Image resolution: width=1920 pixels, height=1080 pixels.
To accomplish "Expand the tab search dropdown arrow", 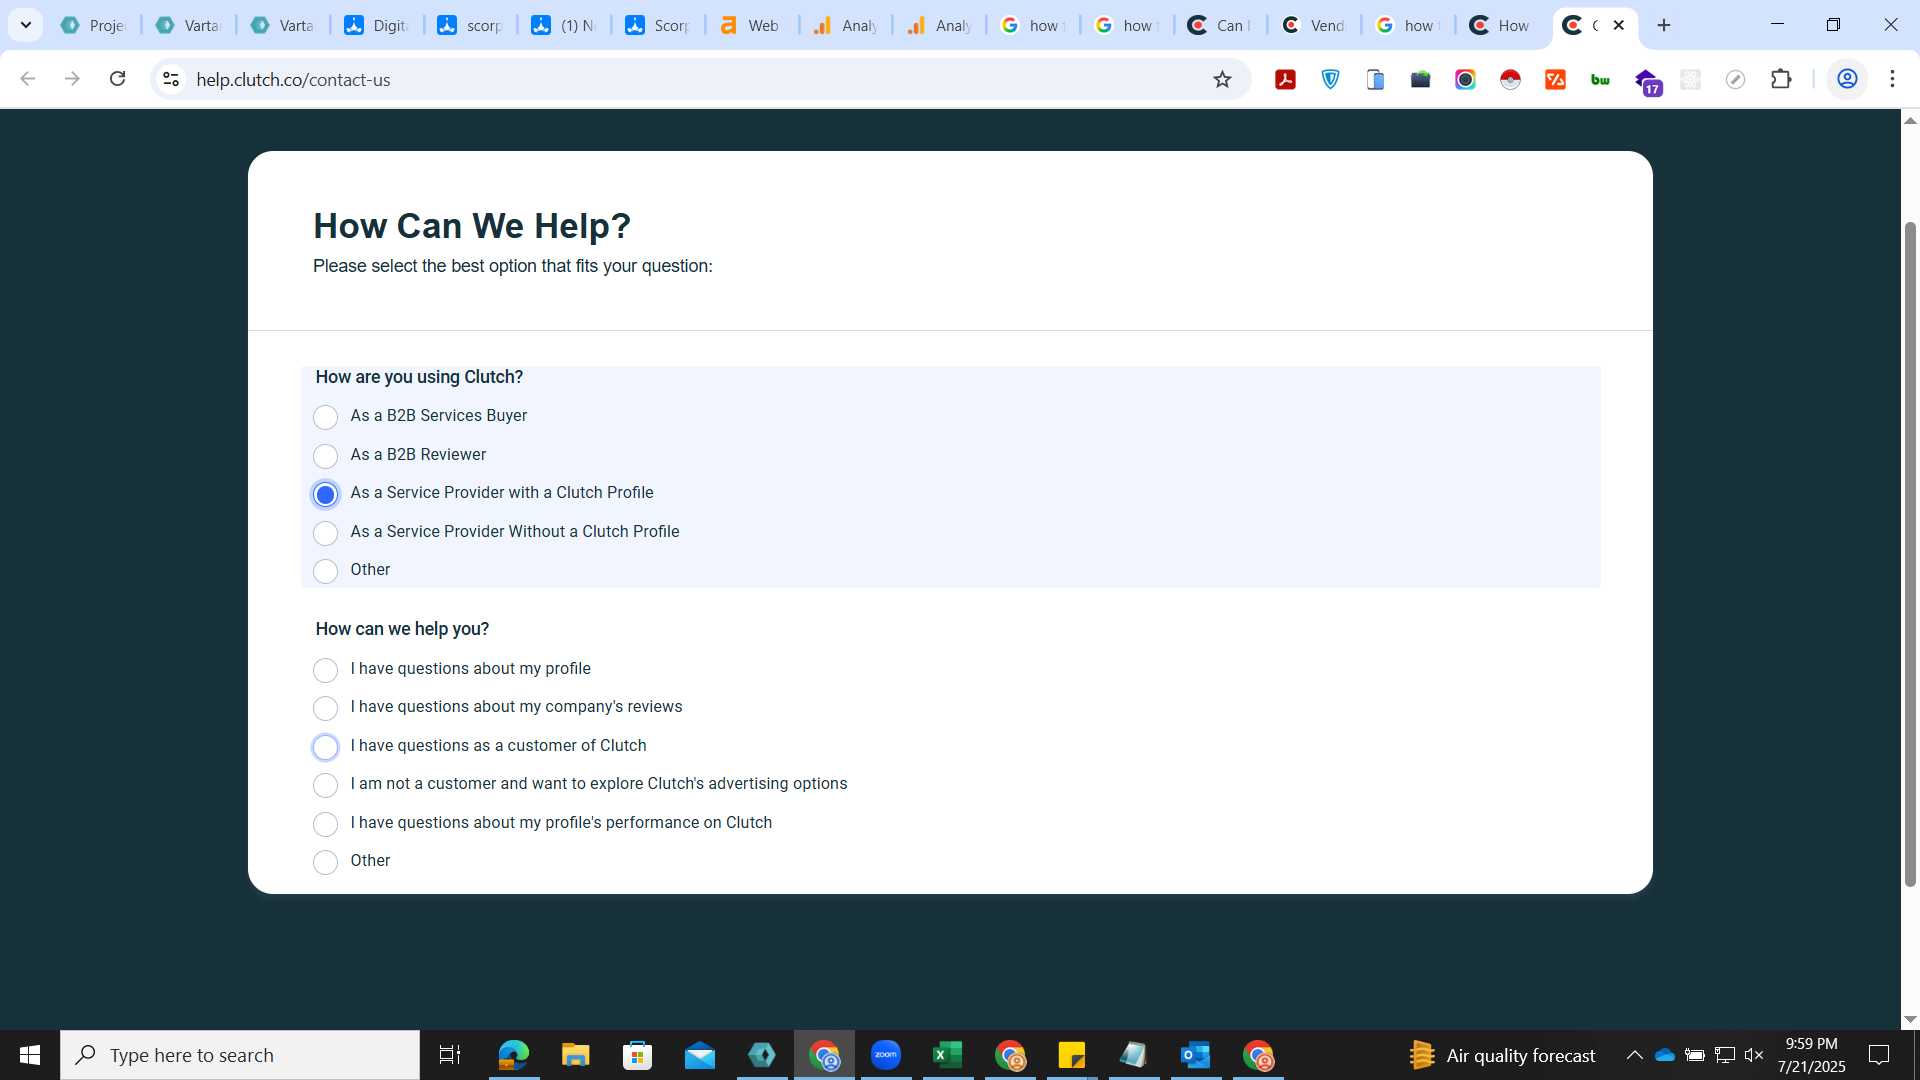I will (26, 25).
